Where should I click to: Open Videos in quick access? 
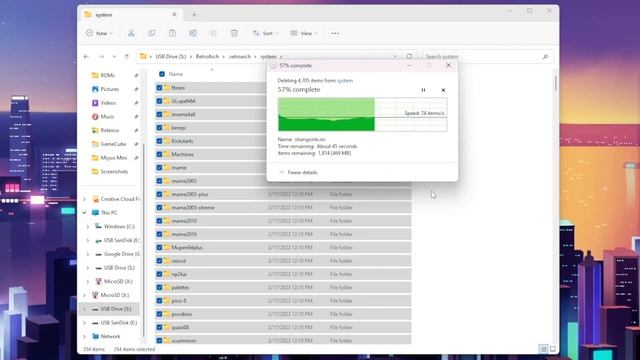click(108, 103)
